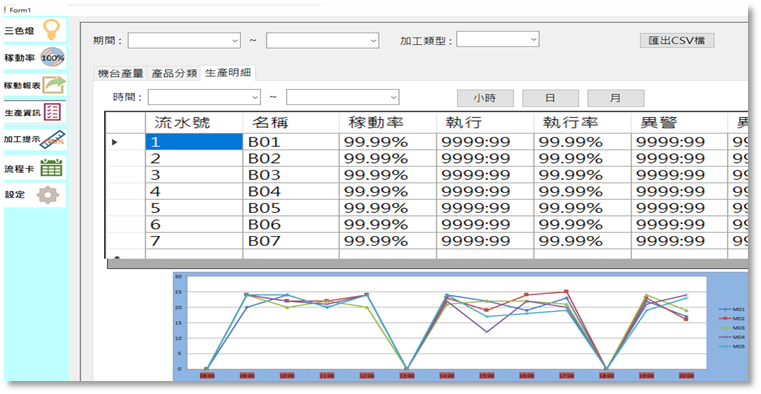Select 流水號 cell 7
761x394 pixels.
[x=194, y=241]
